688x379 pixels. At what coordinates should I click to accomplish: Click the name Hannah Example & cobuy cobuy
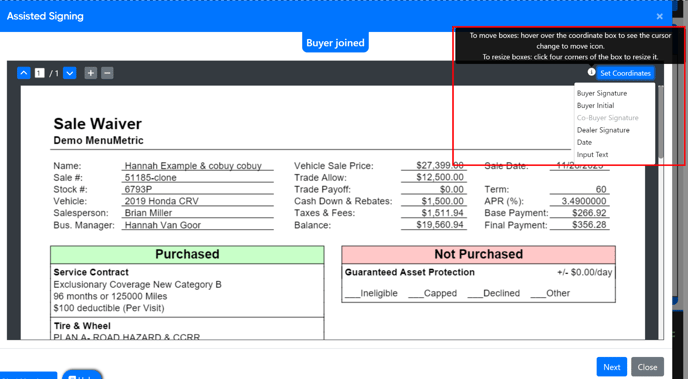pos(193,166)
